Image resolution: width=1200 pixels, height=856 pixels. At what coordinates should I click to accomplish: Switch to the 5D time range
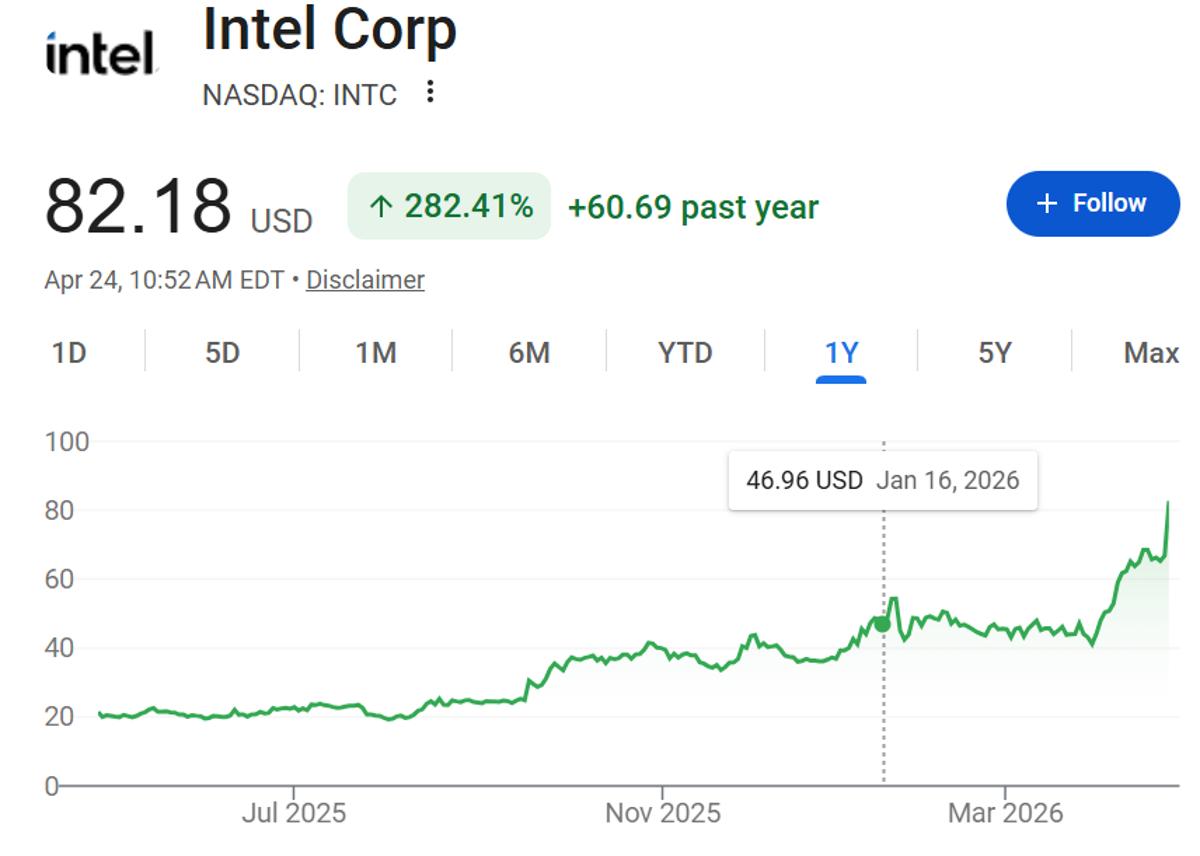[x=222, y=353]
